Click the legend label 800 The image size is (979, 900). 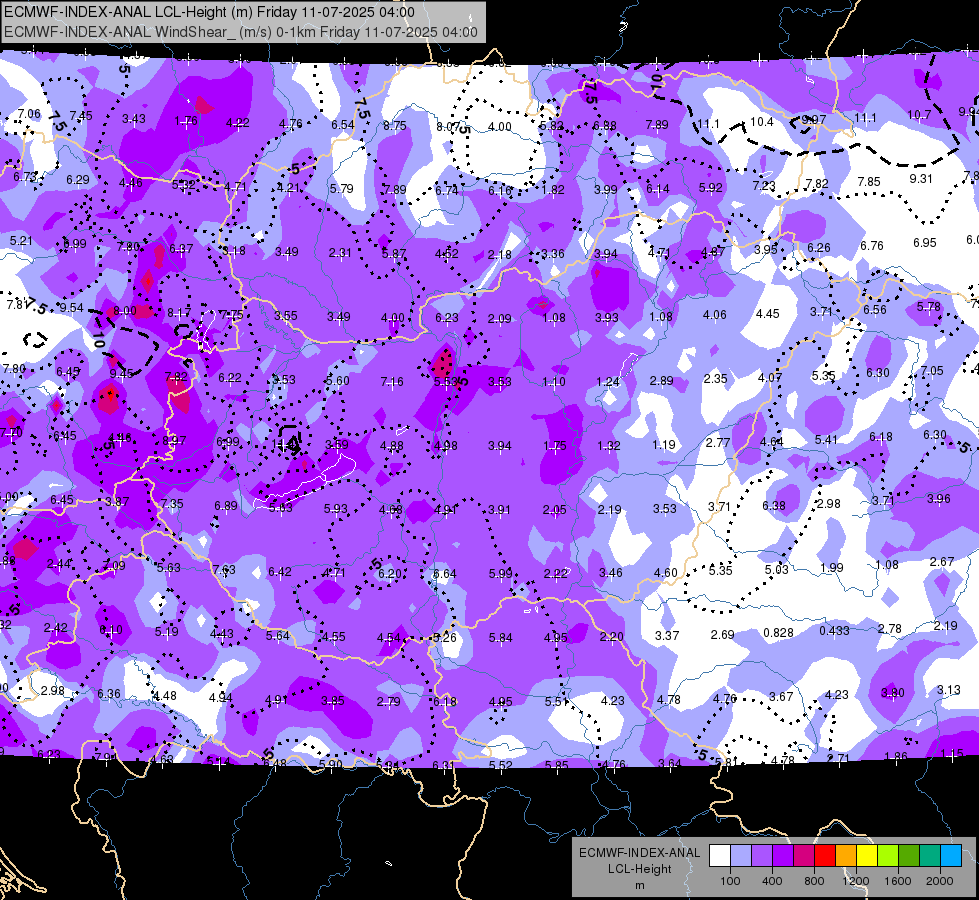814,881
